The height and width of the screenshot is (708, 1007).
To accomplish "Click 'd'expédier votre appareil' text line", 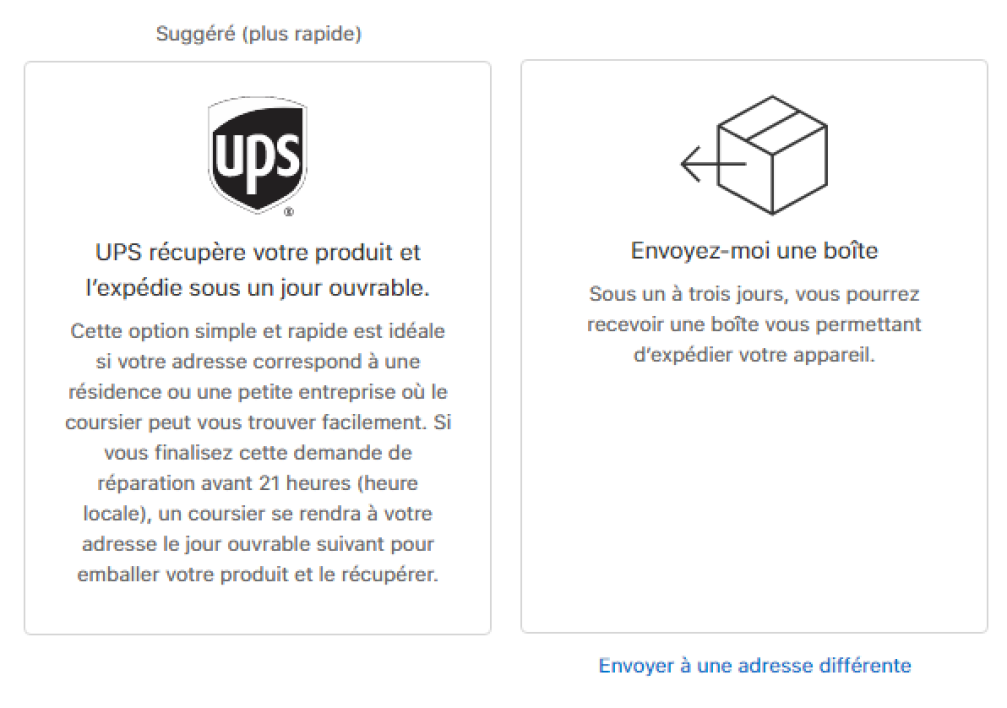I will (754, 355).
